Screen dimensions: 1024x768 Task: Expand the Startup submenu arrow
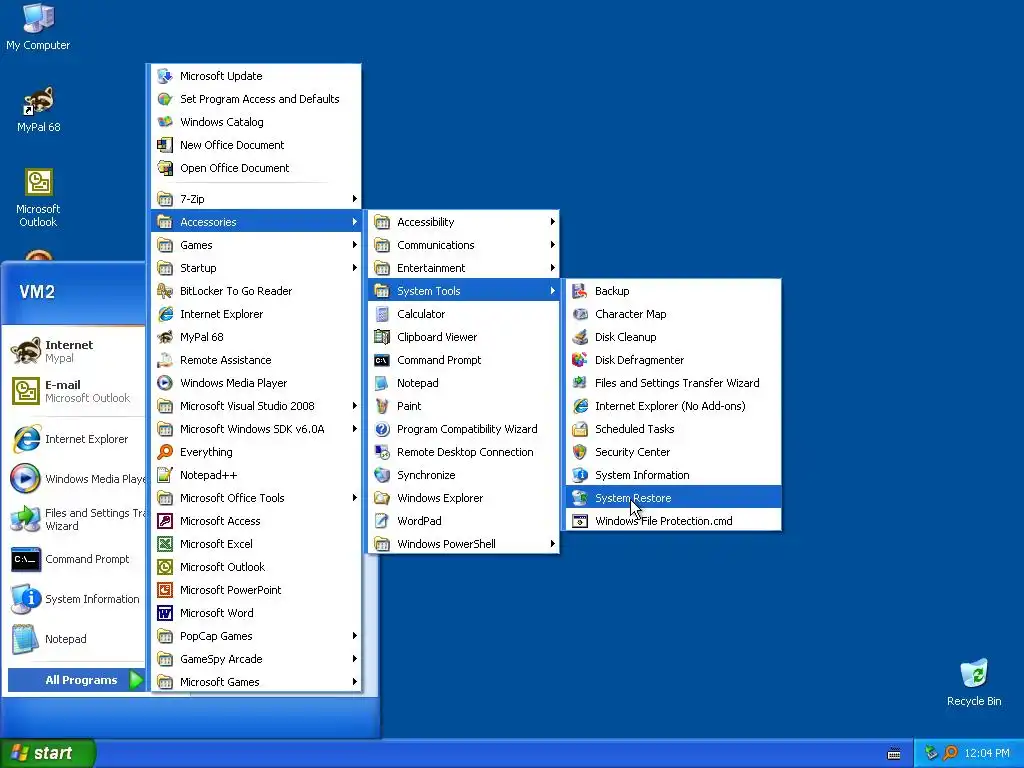[355, 268]
